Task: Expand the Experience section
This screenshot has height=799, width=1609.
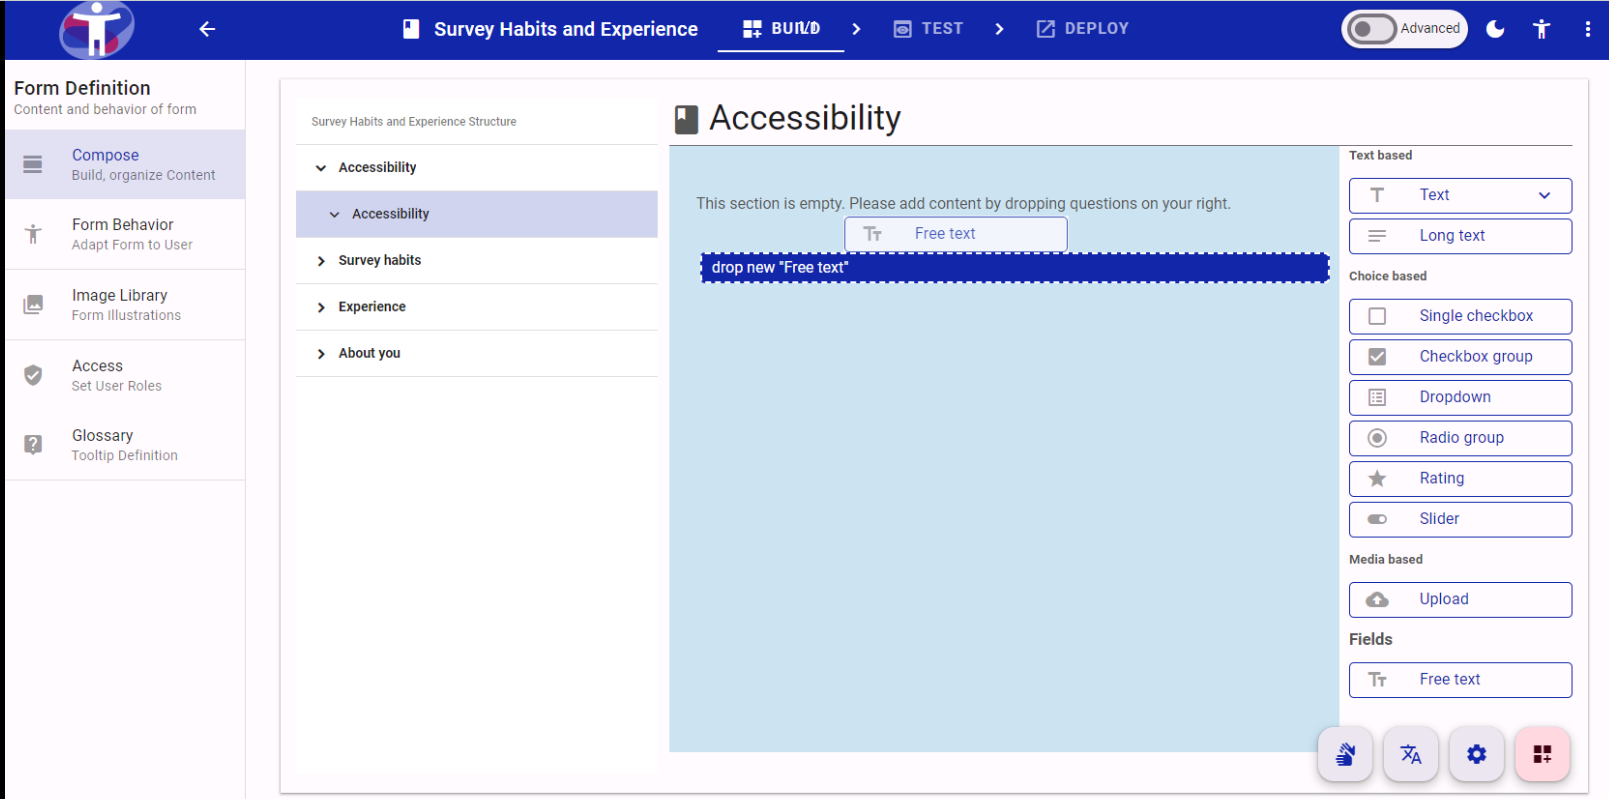Action: 321,307
